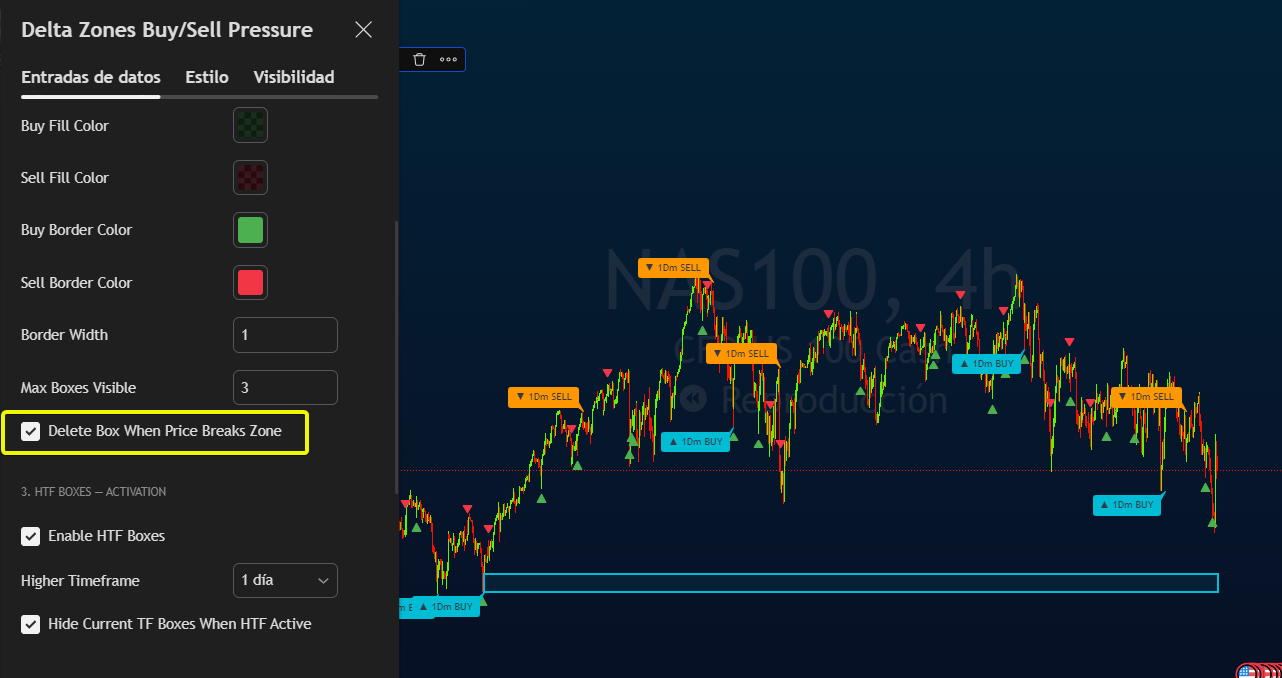Click the Sell Border Color label
1282x678 pixels.
(x=77, y=283)
